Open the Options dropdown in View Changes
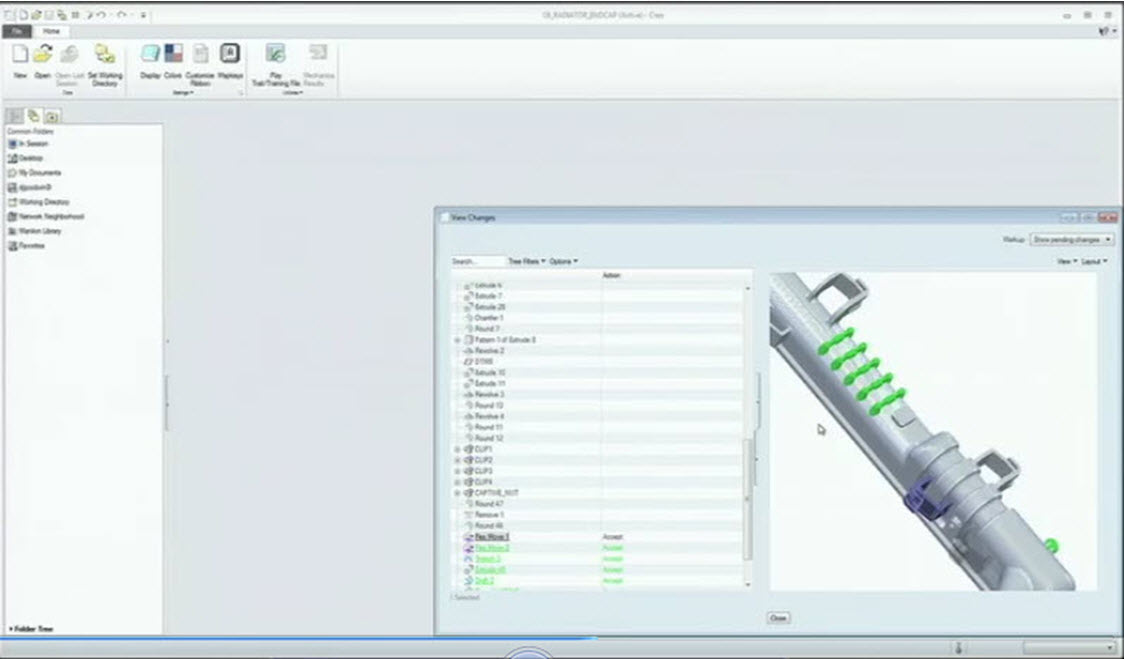Viewport: 1125px width, 659px height. pos(563,261)
